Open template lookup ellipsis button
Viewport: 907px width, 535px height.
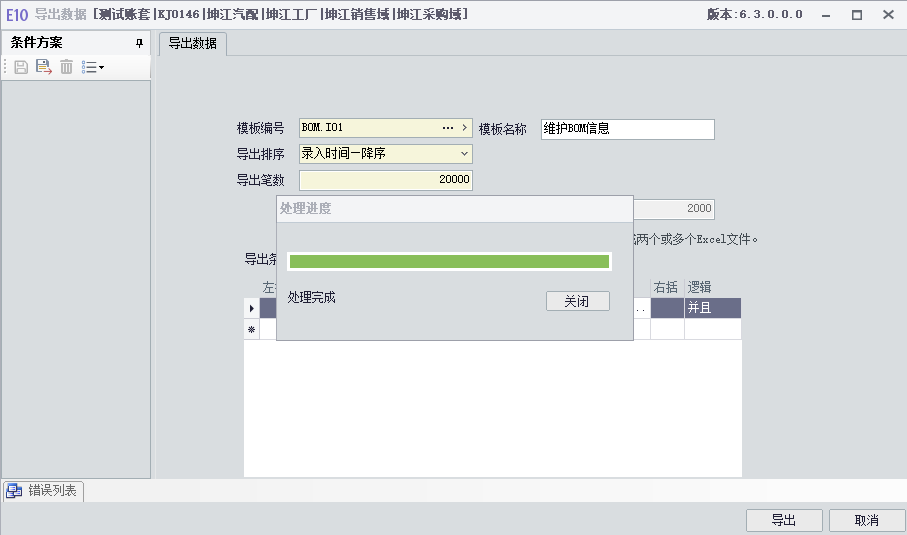pyautogui.click(x=448, y=128)
